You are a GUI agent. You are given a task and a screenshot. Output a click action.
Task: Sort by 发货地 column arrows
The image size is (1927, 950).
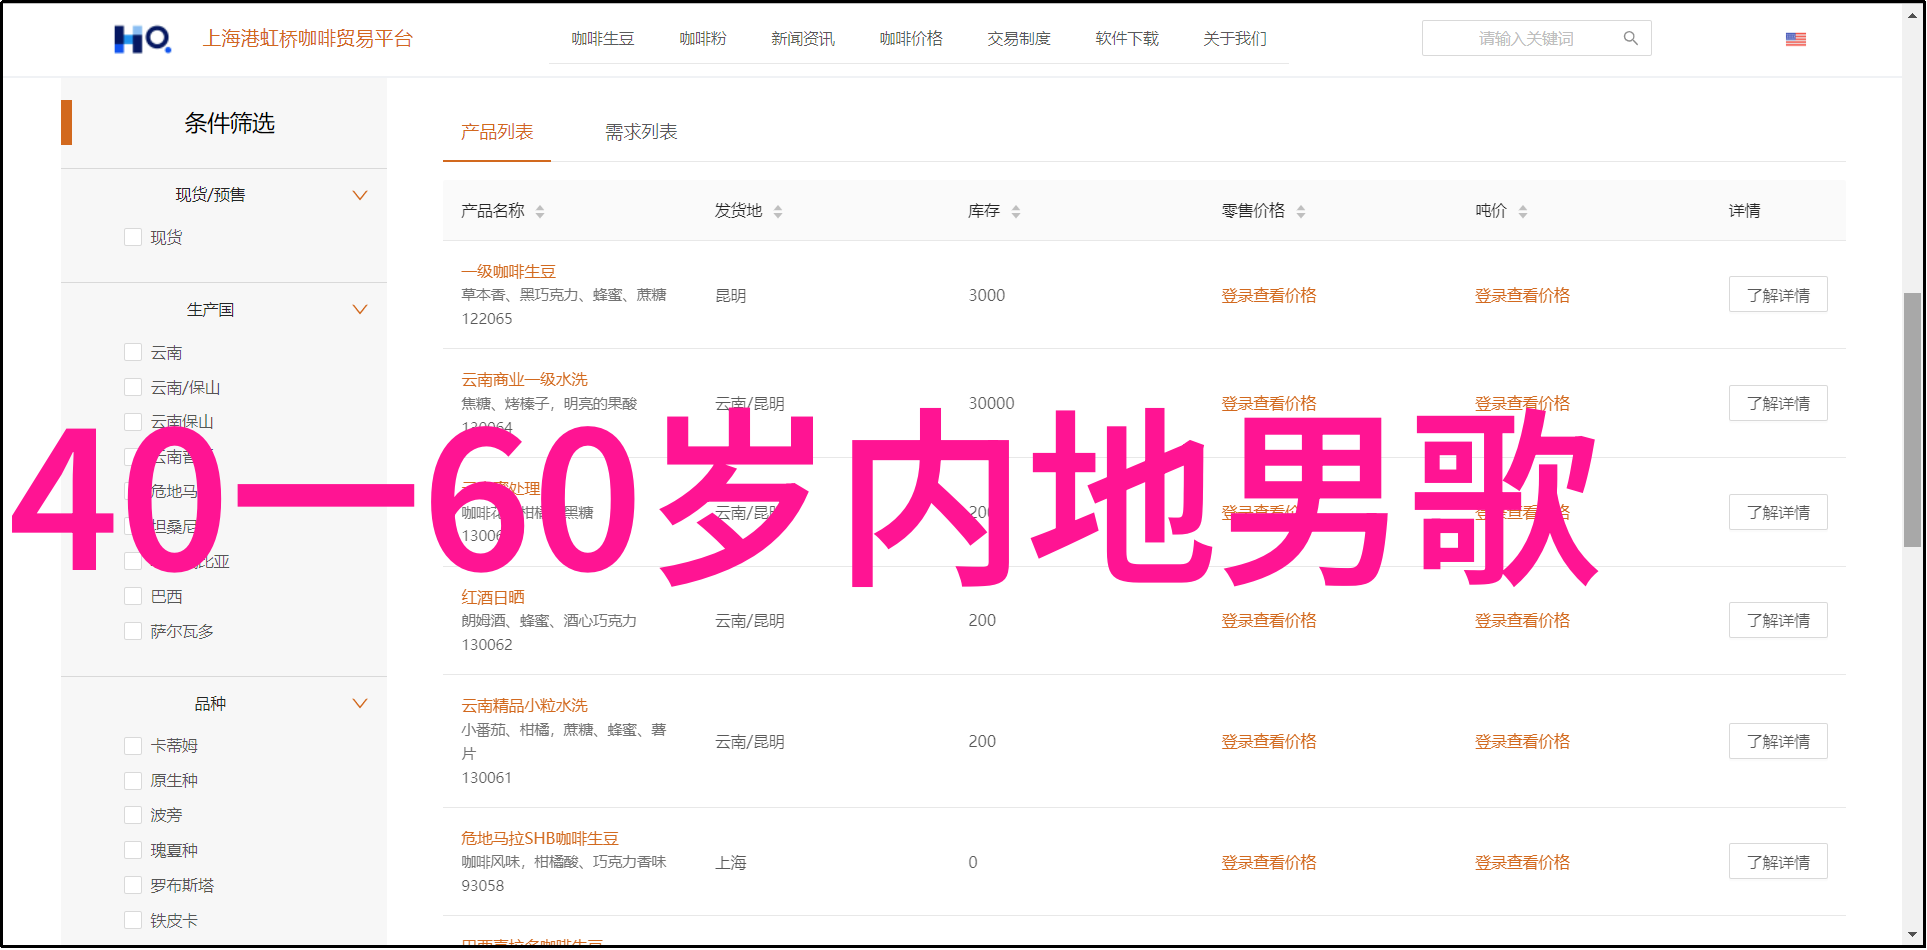[x=778, y=211]
